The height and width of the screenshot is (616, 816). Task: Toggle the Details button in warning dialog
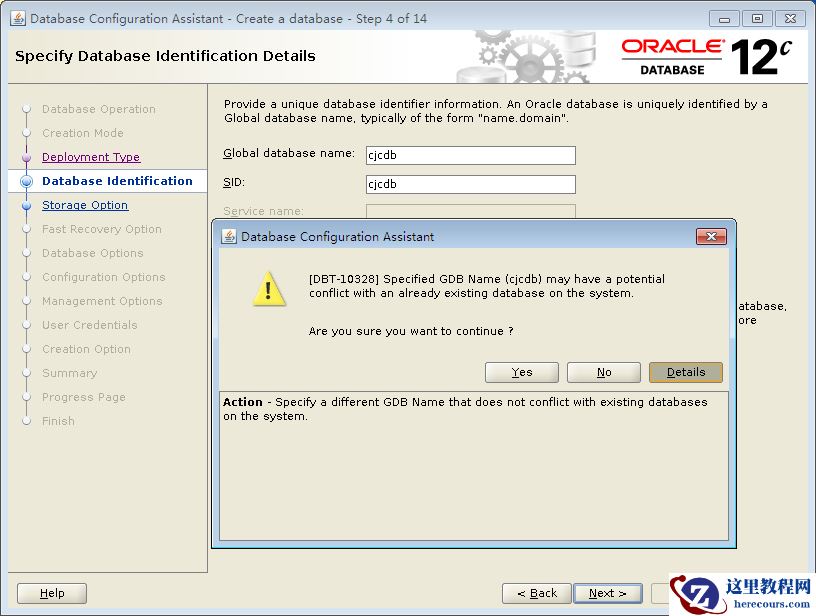pos(686,373)
